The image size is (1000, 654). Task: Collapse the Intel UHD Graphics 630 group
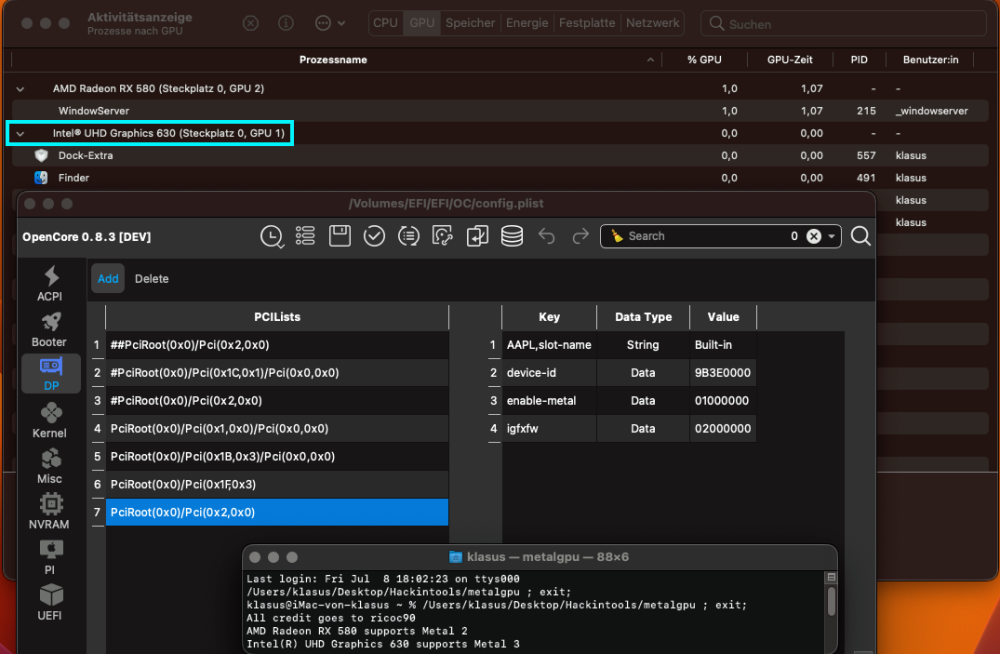[x=20, y=133]
